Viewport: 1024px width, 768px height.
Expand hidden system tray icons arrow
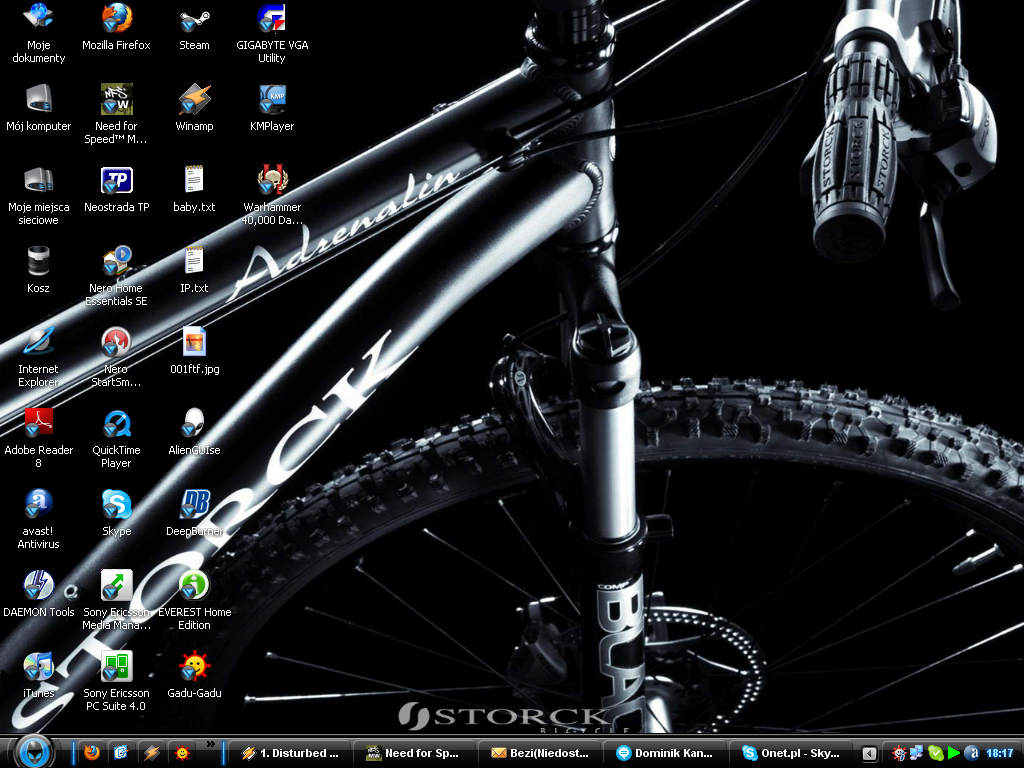point(869,754)
